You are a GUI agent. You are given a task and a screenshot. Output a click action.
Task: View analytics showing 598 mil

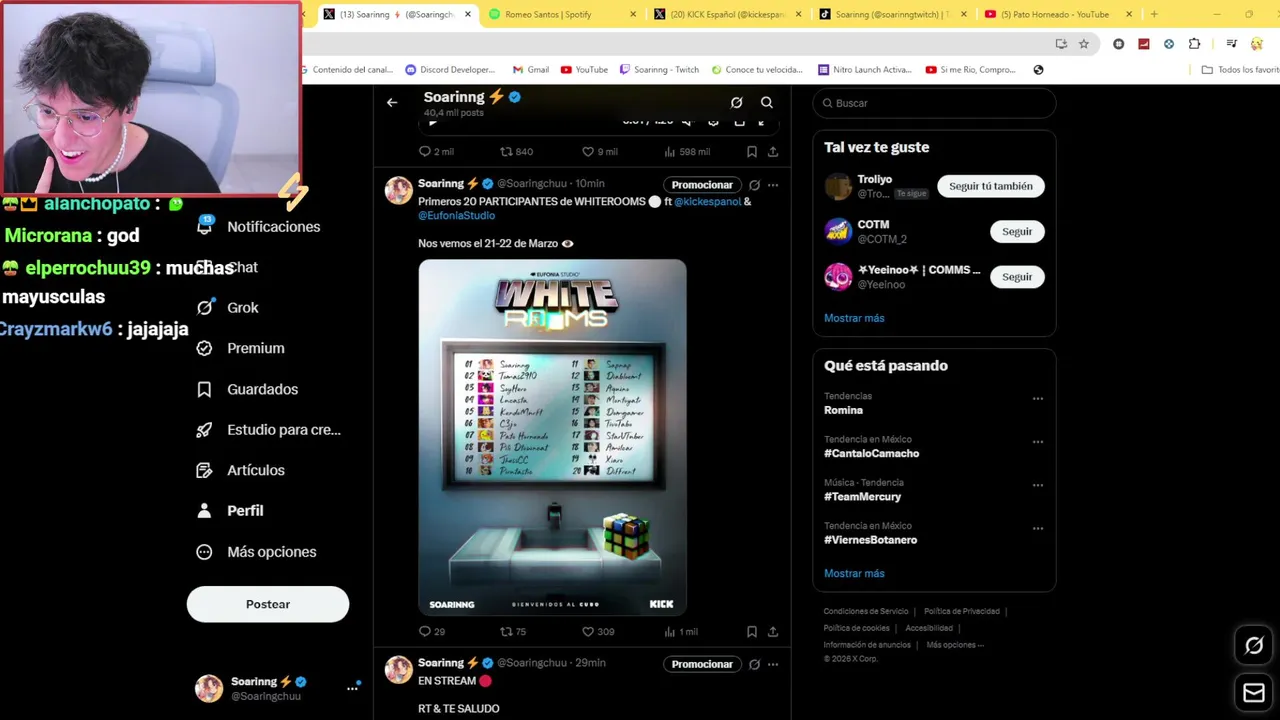[687, 152]
